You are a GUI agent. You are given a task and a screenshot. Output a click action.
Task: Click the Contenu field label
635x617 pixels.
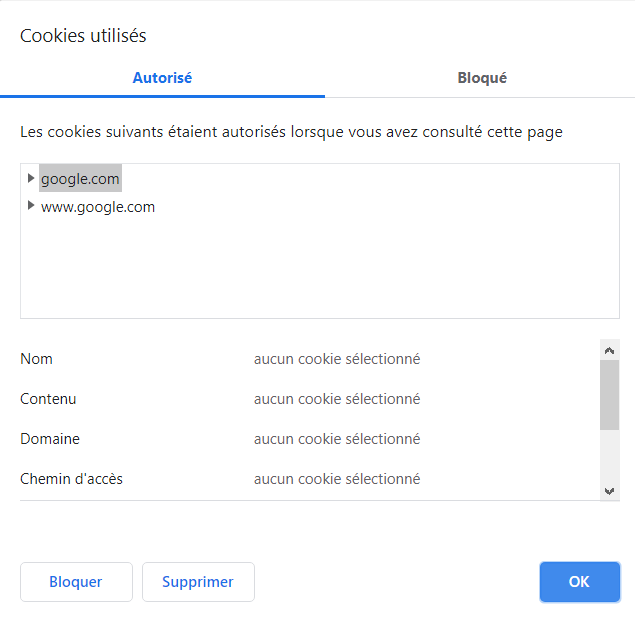coord(48,399)
